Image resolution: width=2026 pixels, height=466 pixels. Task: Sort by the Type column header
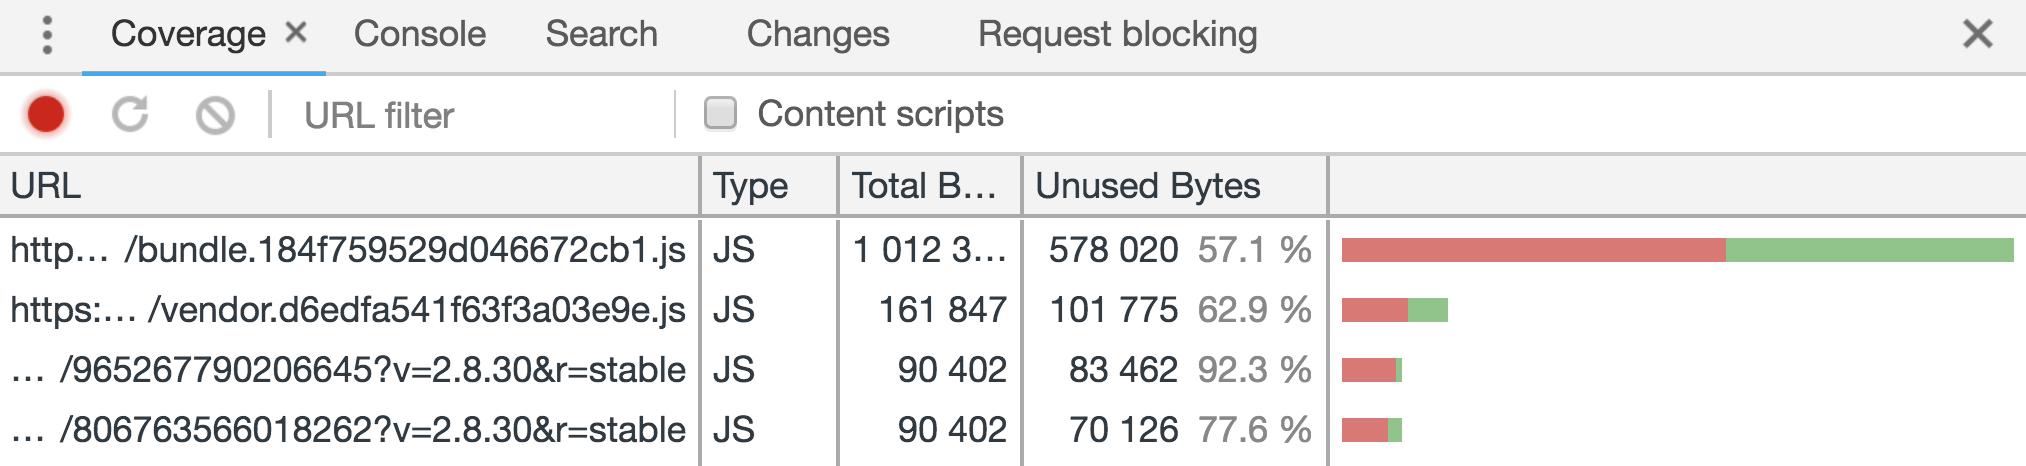click(768, 186)
